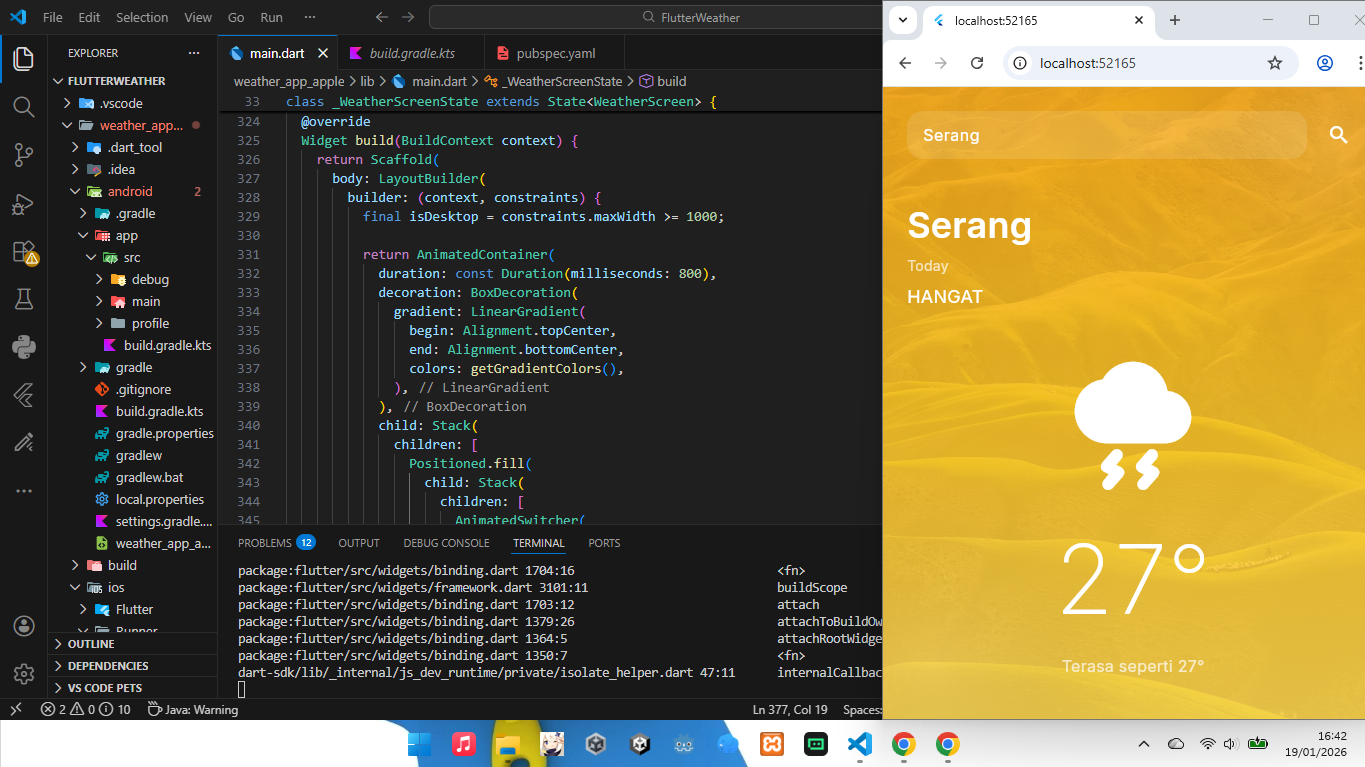The height and width of the screenshot is (767, 1365).
Task: Open the Manage settings gear
Action: [x=22, y=673]
